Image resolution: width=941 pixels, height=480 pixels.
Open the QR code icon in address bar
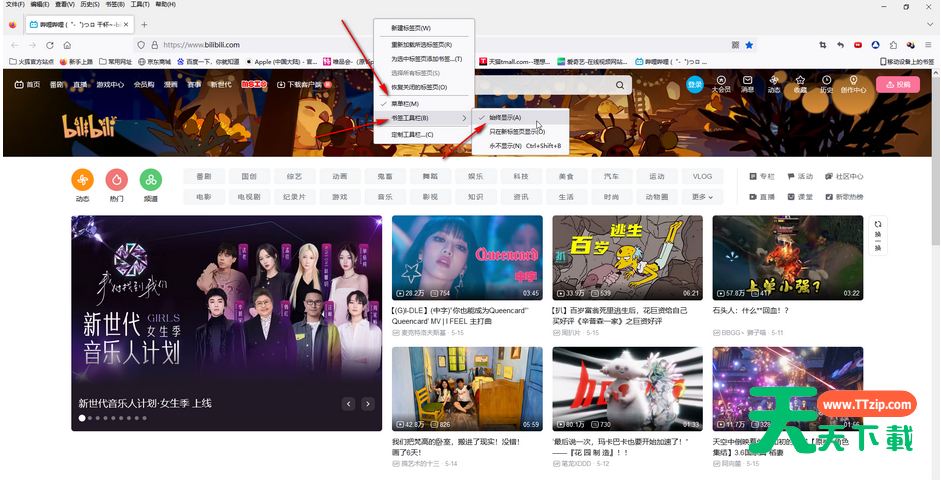coord(735,45)
